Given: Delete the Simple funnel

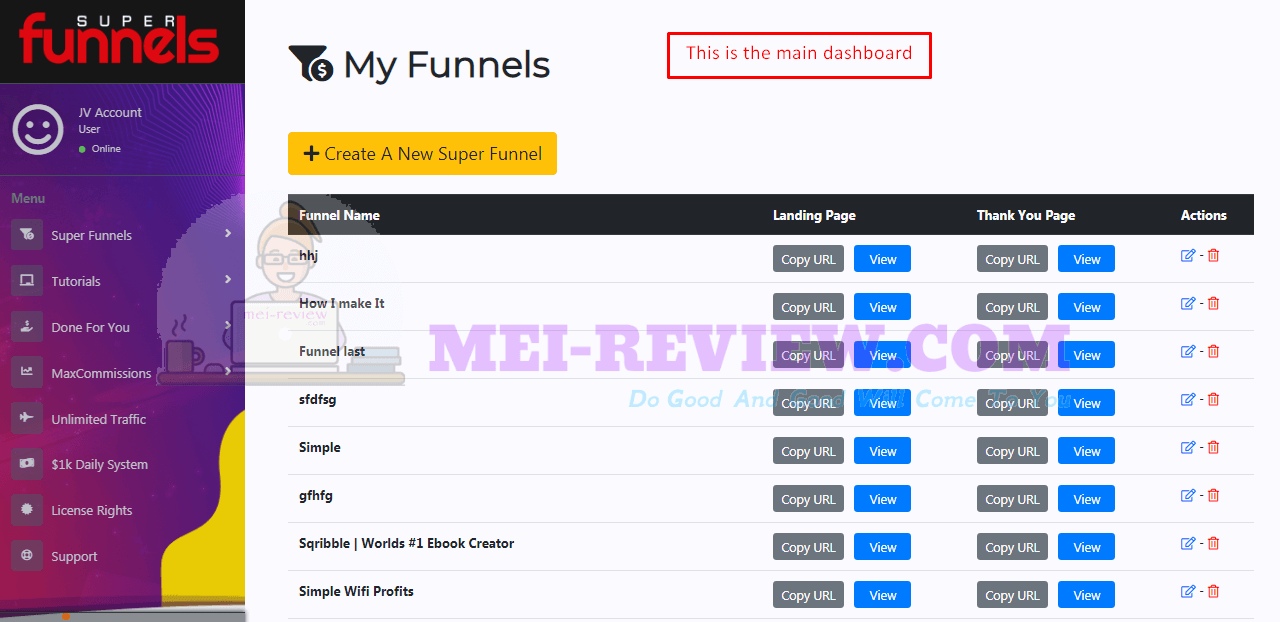Looking at the screenshot, I should coord(1213,448).
